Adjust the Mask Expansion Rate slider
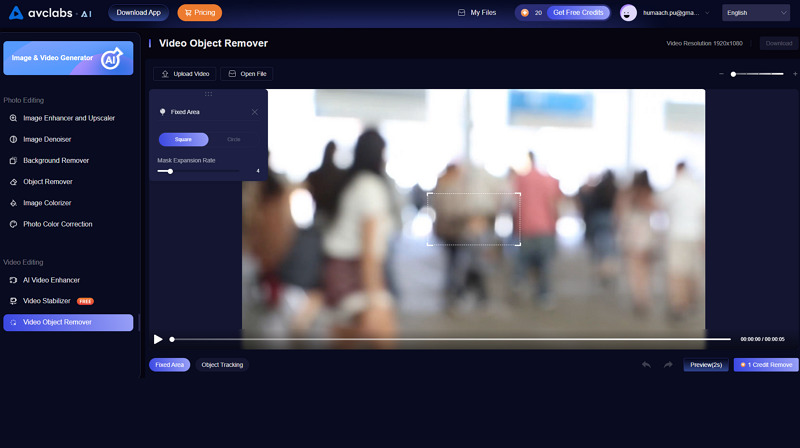 coord(198,171)
